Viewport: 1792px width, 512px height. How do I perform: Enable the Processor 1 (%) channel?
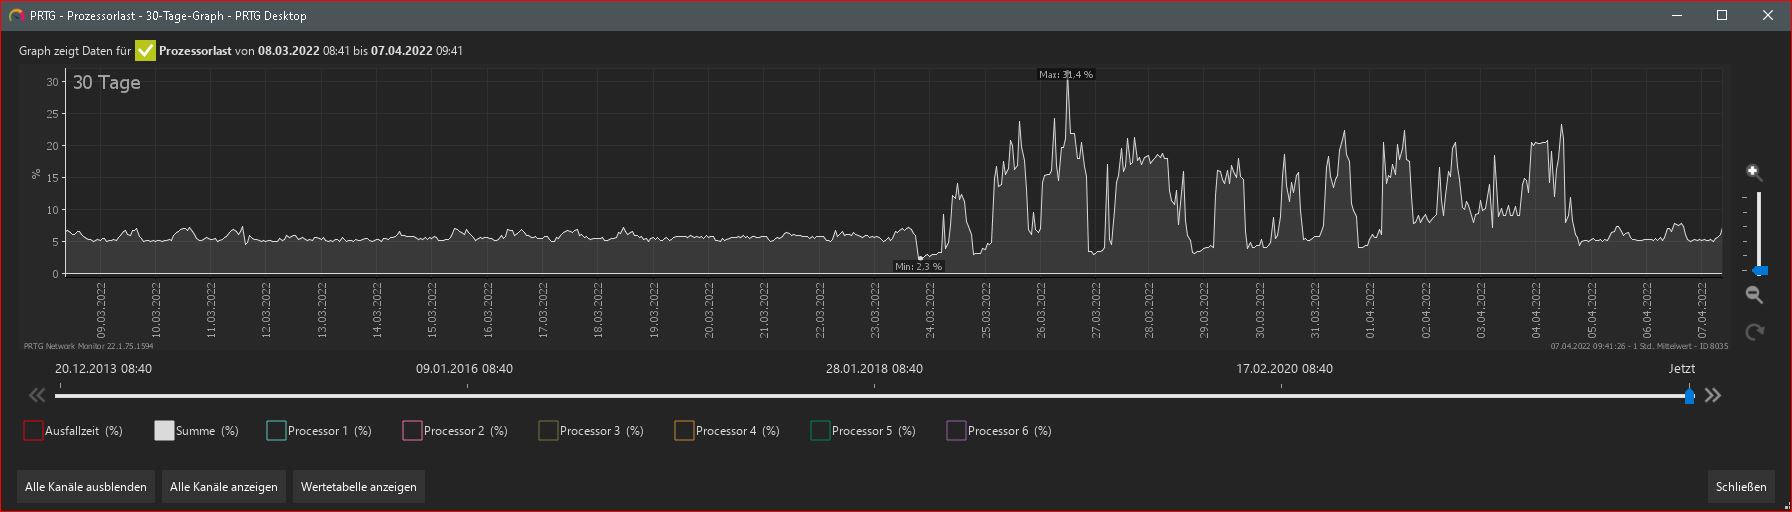[x=277, y=431]
